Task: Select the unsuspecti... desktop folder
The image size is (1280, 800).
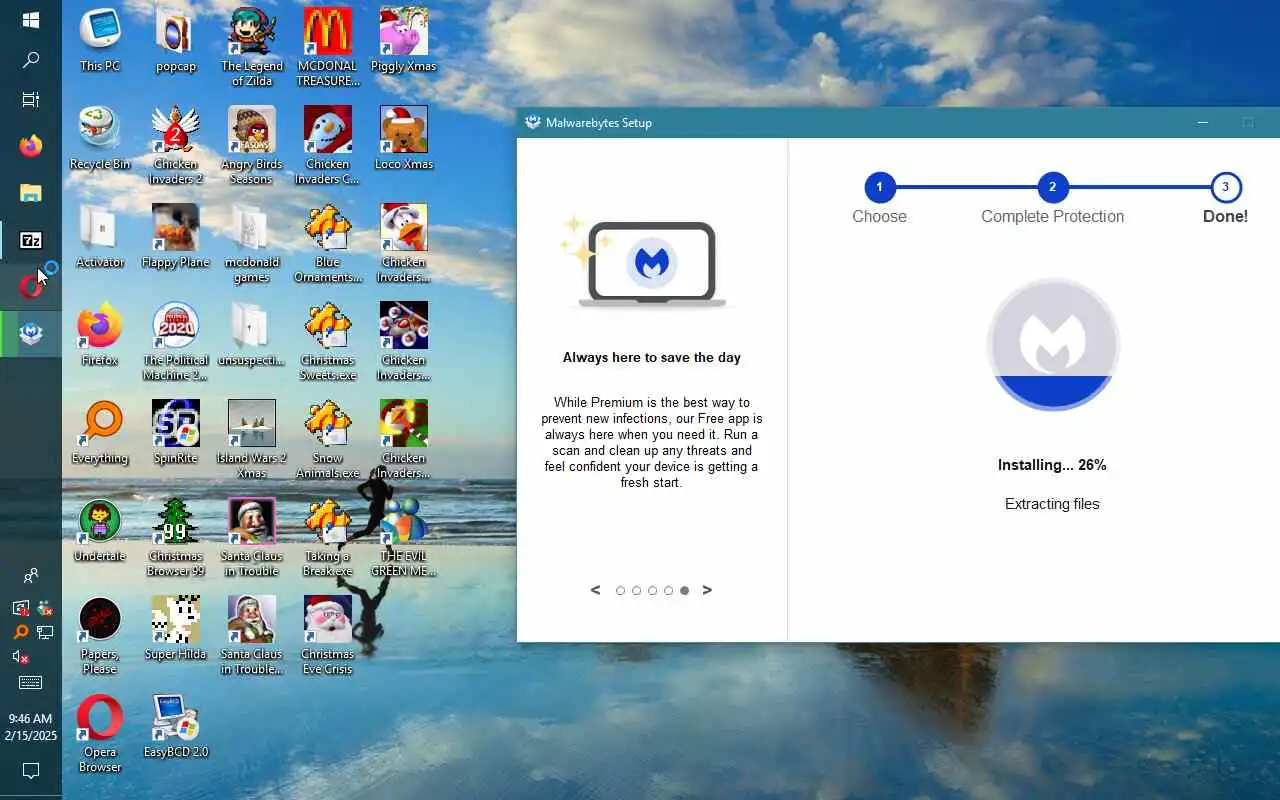Action: [x=252, y=335]
